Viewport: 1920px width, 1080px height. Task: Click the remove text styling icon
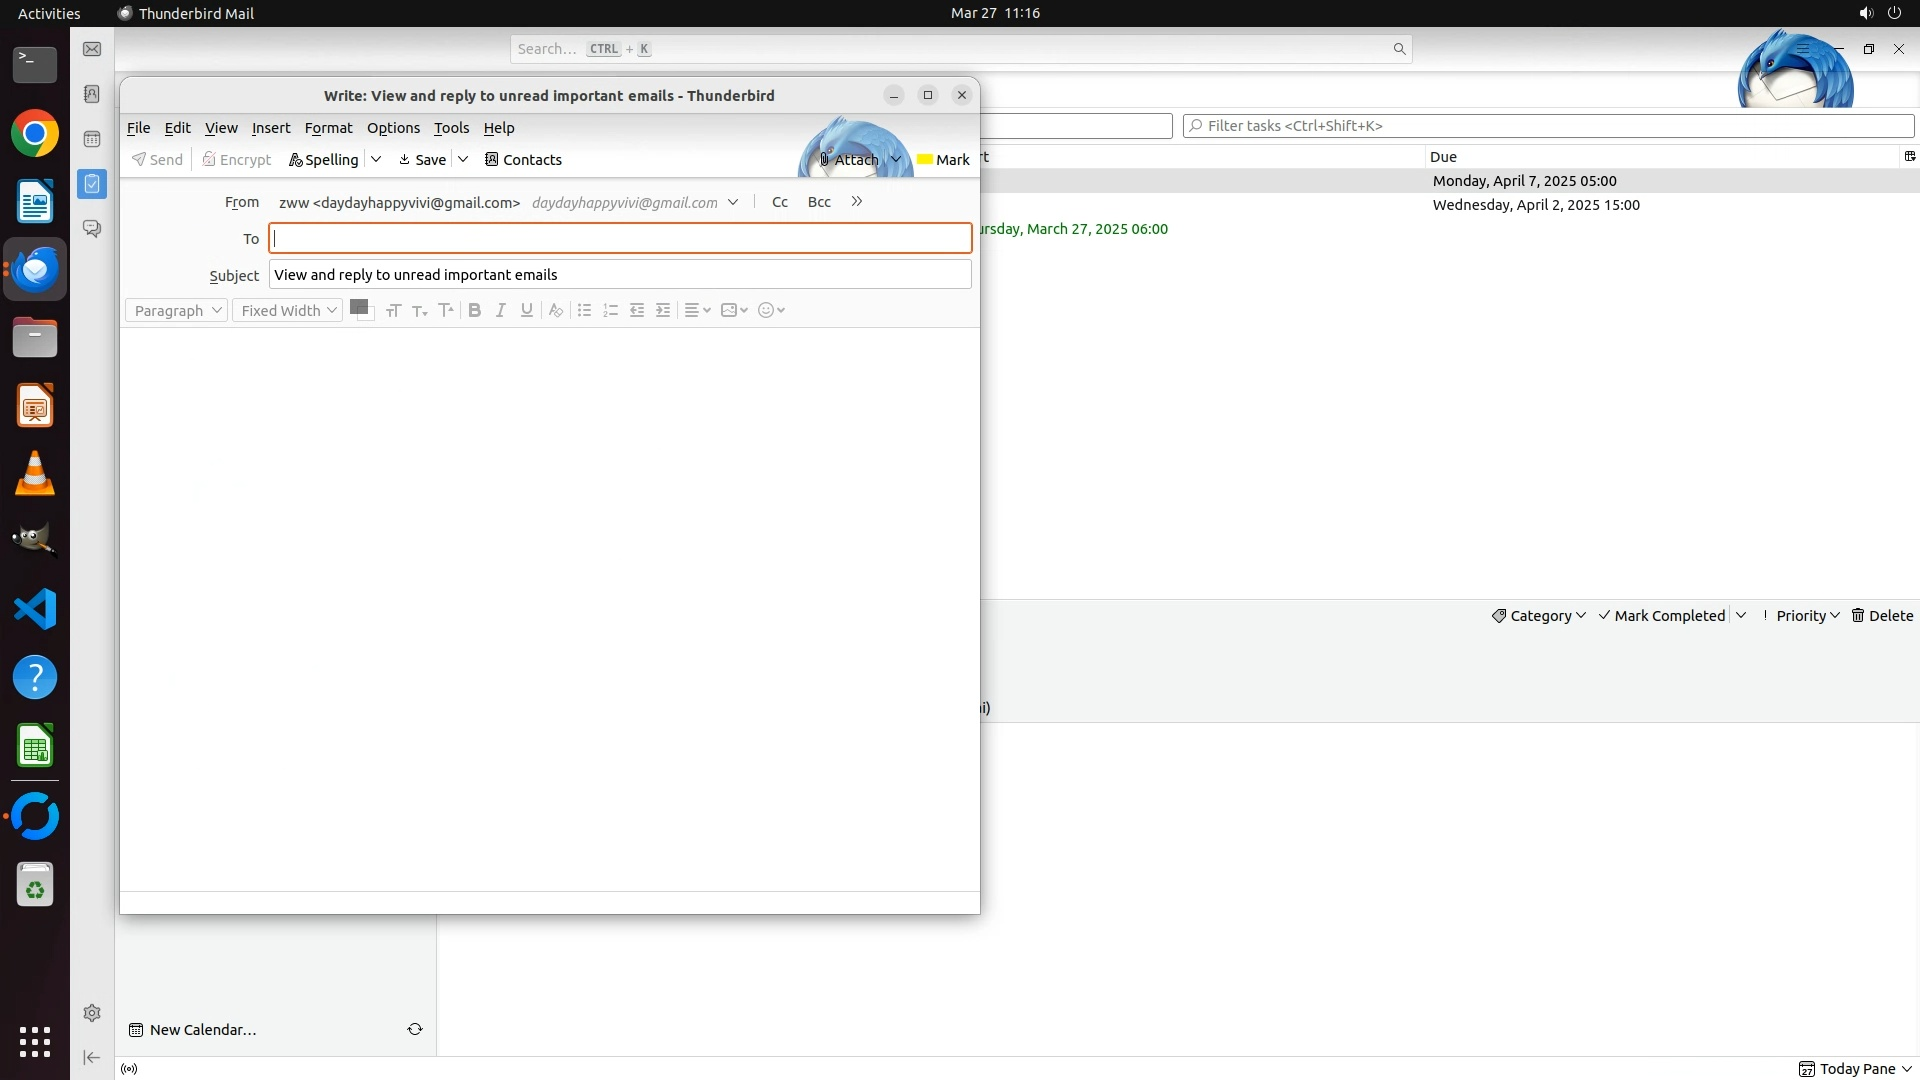(556, 310)
